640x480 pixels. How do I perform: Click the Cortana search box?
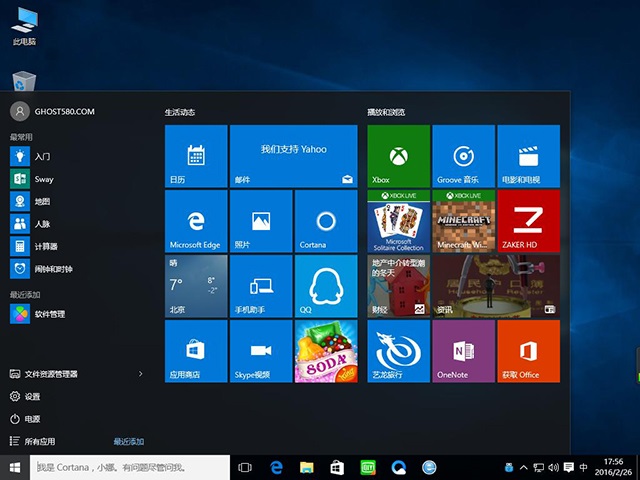[130, 467]
